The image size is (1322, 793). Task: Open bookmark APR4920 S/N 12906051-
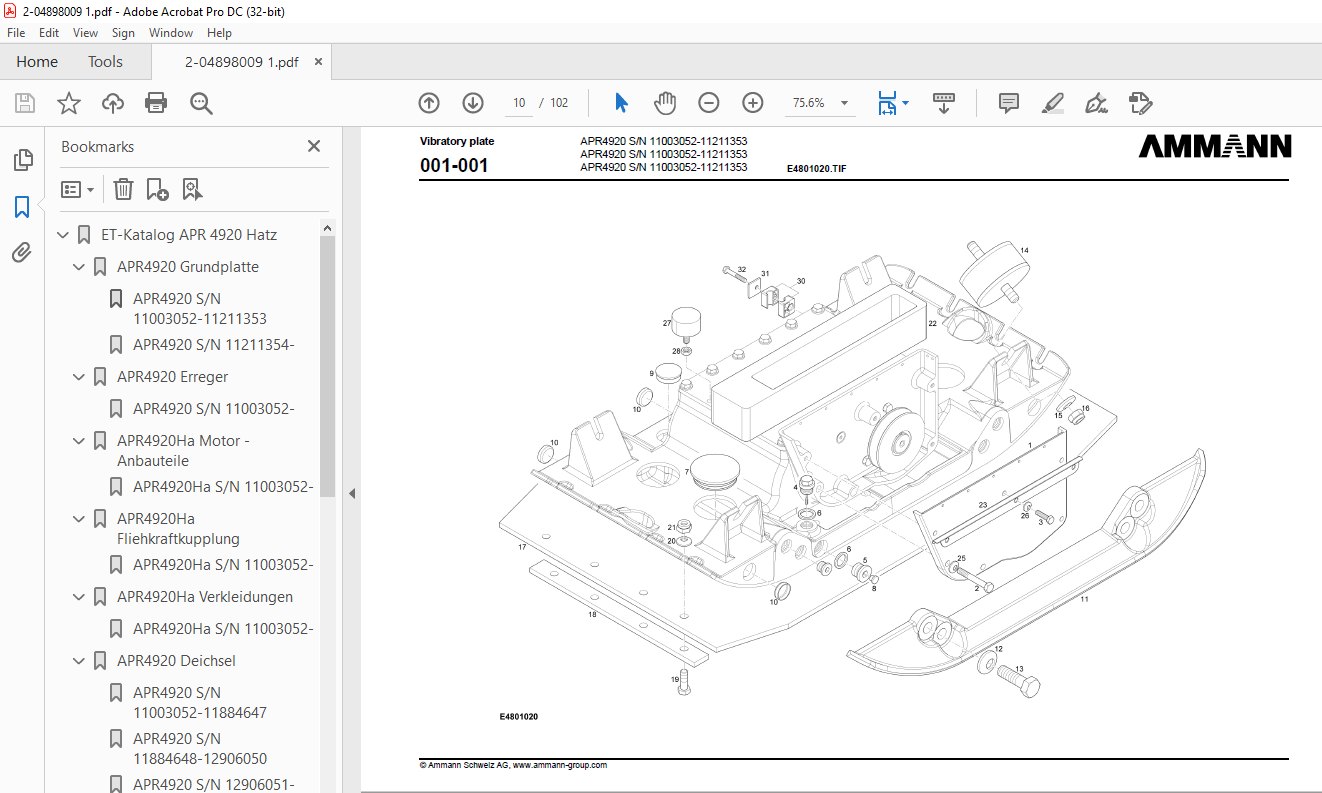[x=214, y=785]
